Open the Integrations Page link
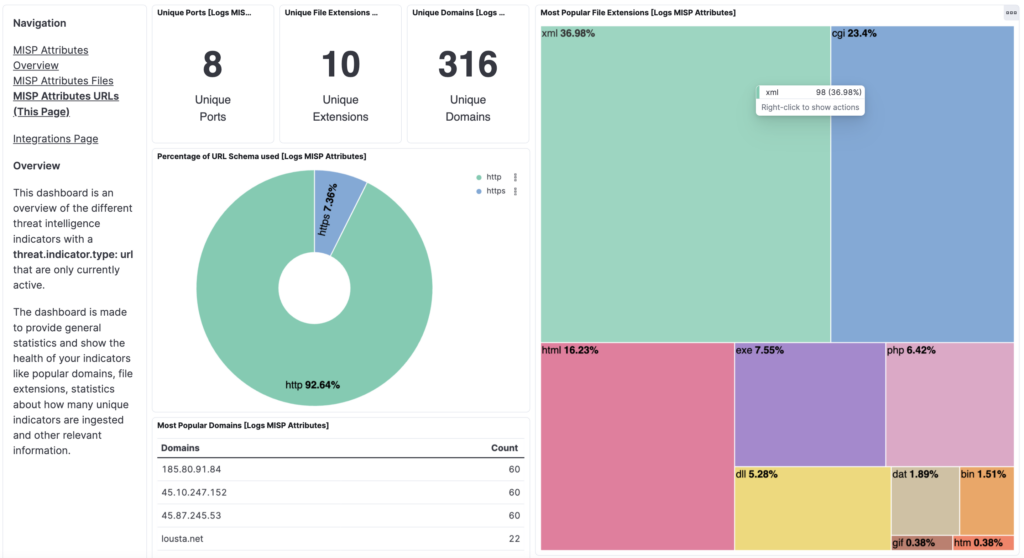This screenshot has width=1024, height=558. pyautogui.click(x=55, y=139)
